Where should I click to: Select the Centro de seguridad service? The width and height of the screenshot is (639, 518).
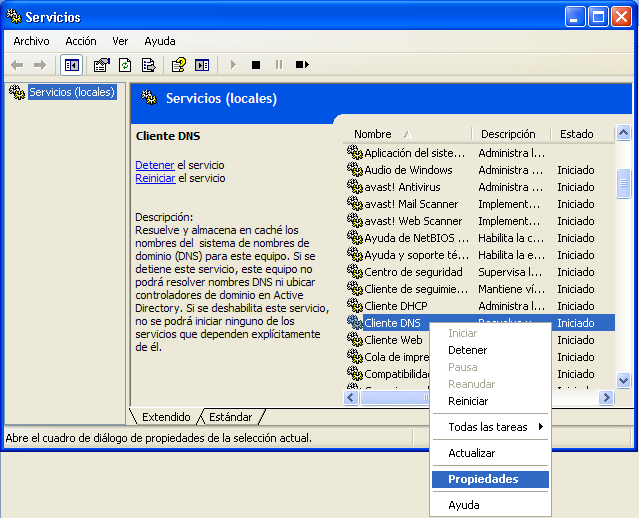[x=480, y=272]
